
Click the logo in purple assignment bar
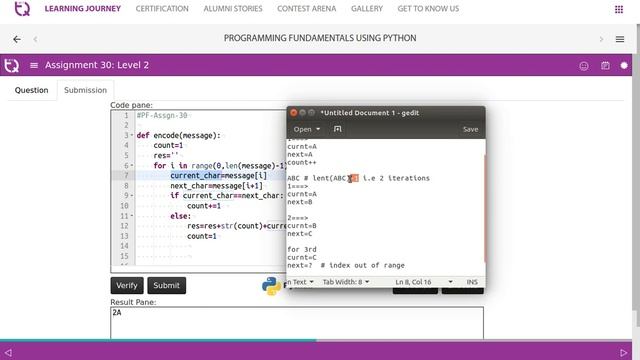11,65
